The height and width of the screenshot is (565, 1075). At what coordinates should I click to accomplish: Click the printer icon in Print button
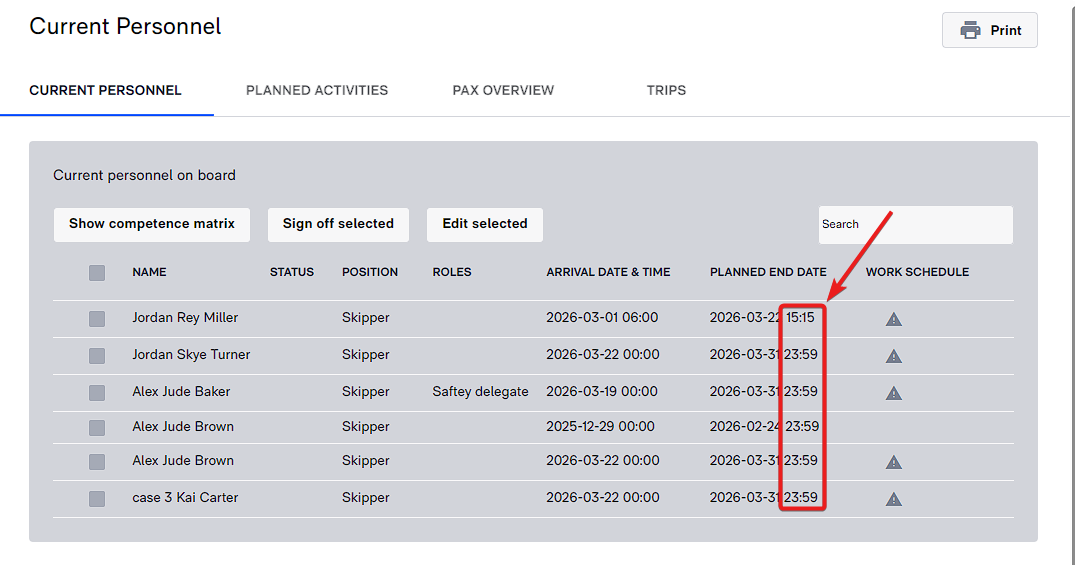(970, 30)
